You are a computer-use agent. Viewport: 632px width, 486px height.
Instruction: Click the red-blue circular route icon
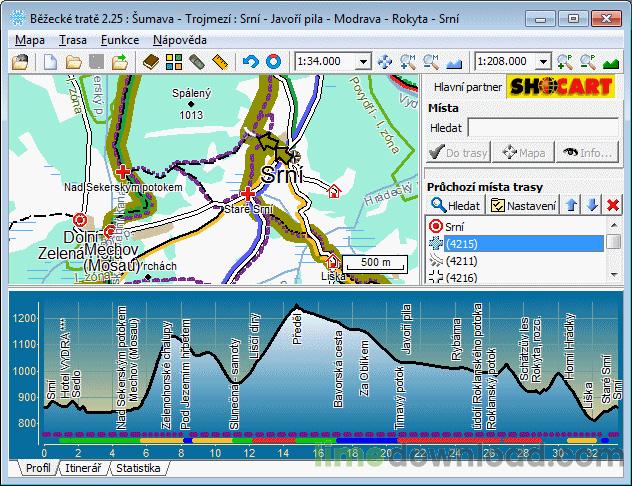pos(273,62)
